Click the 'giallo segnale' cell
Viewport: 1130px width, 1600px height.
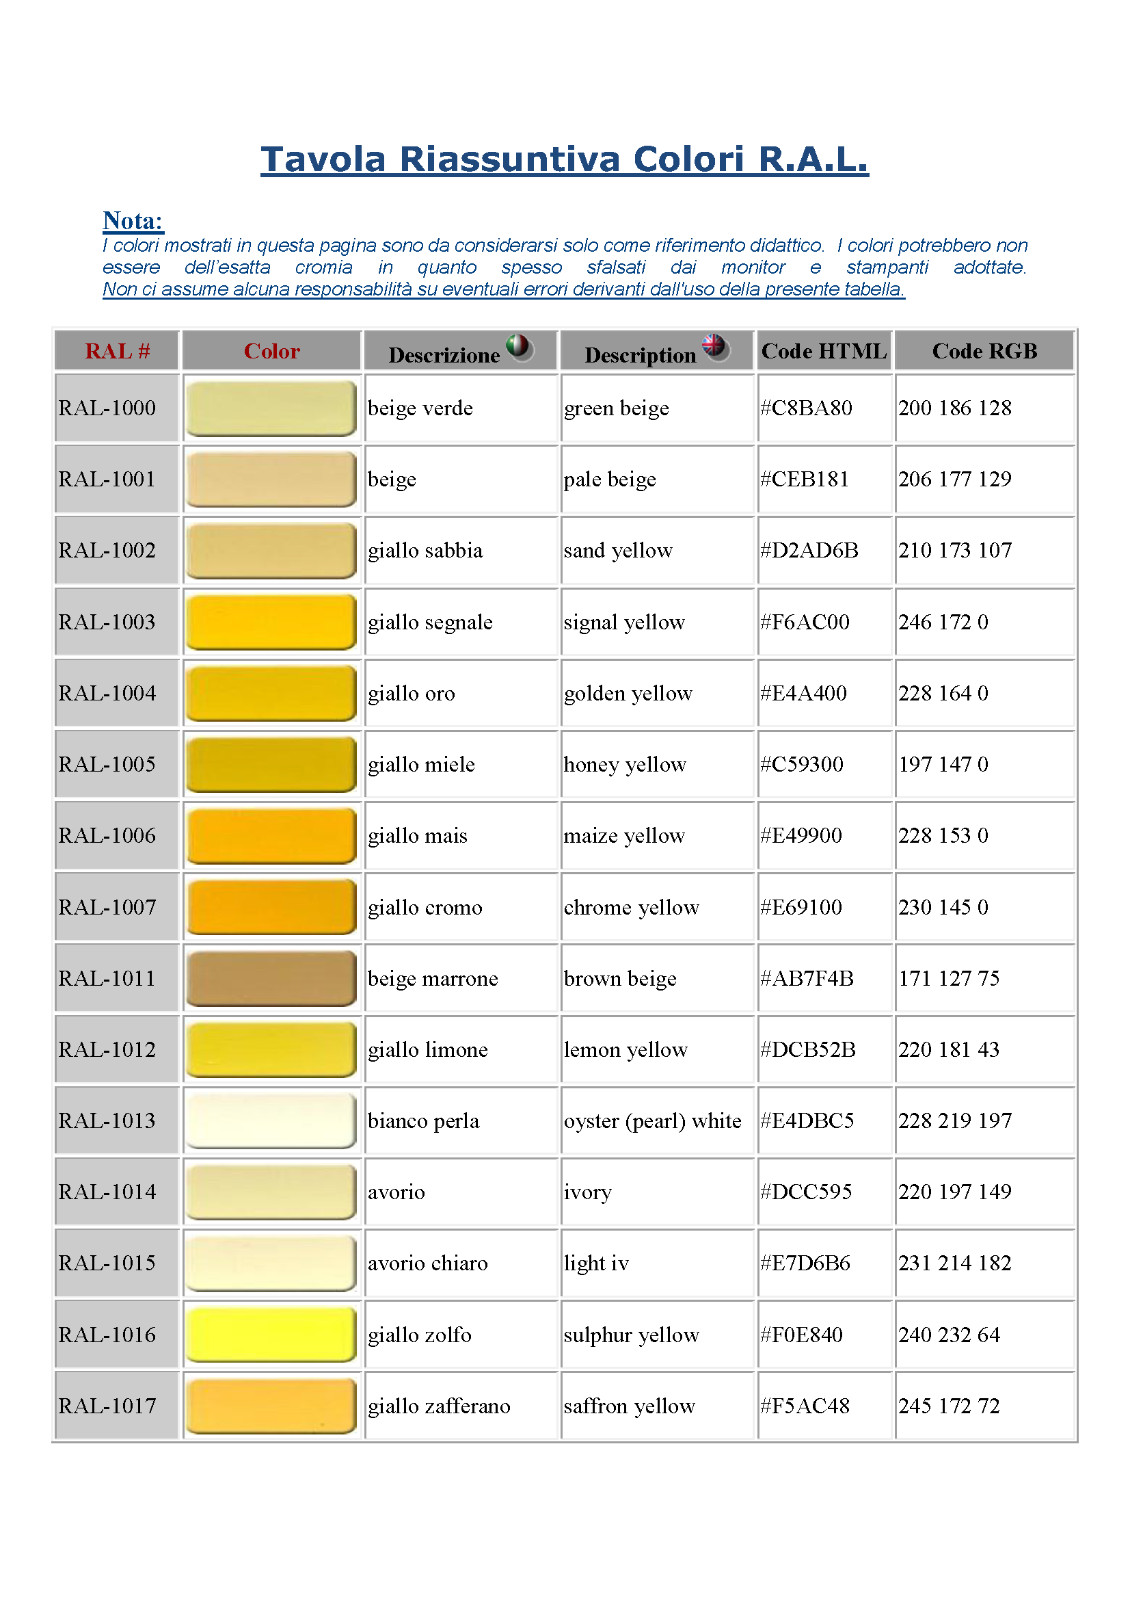(x=461, y=622)
